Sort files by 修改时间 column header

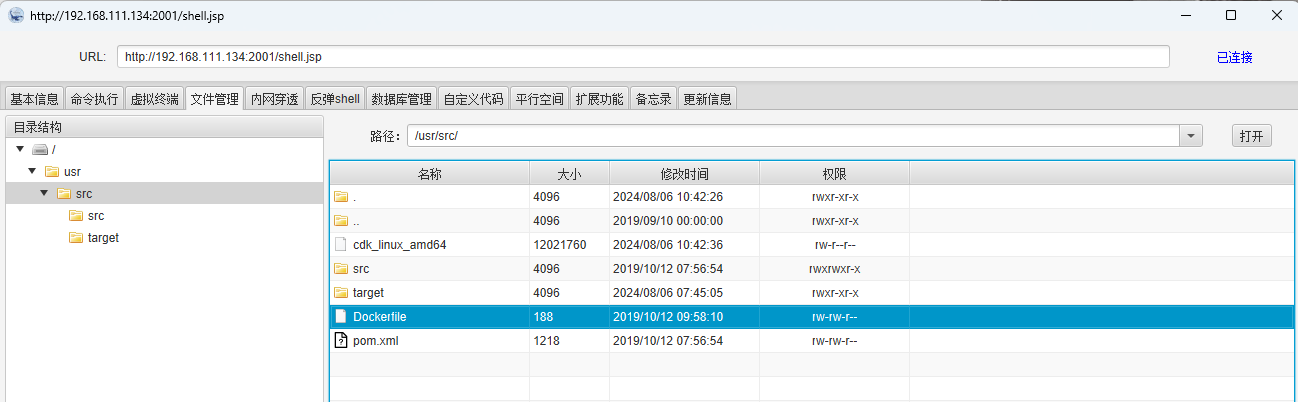(684, 174)
